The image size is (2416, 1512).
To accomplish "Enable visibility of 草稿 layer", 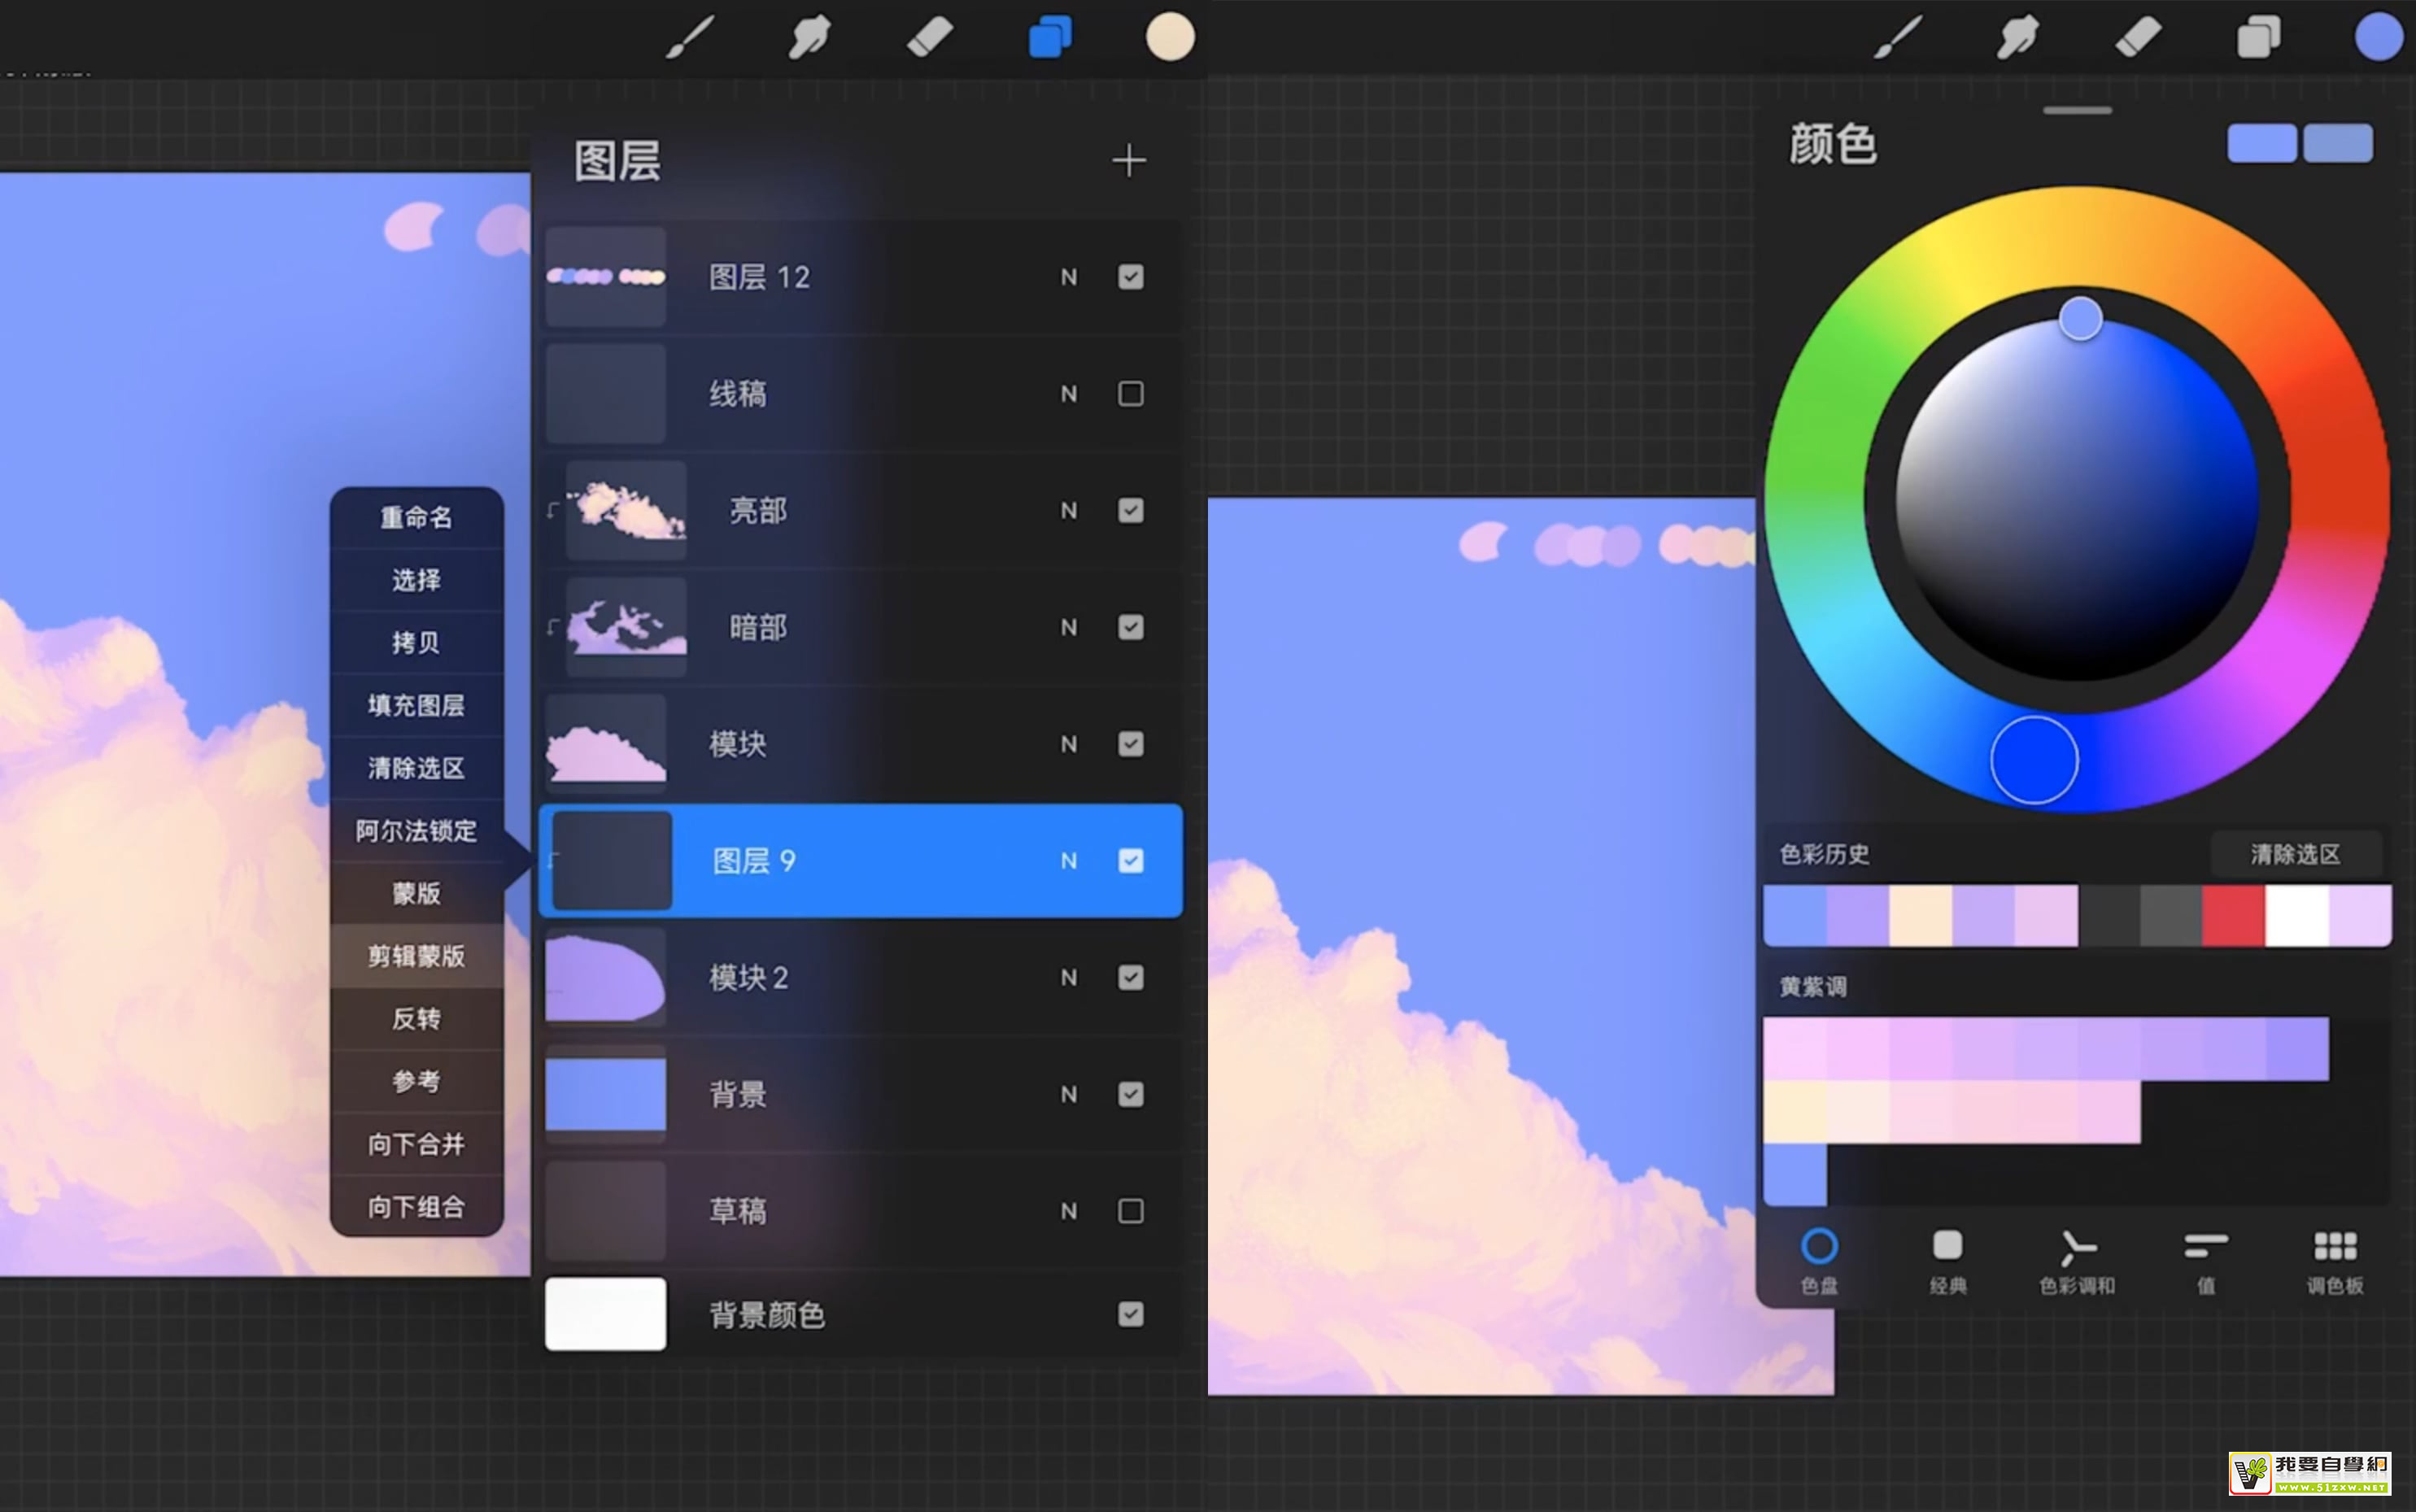I will [x=1130, y=1211].
